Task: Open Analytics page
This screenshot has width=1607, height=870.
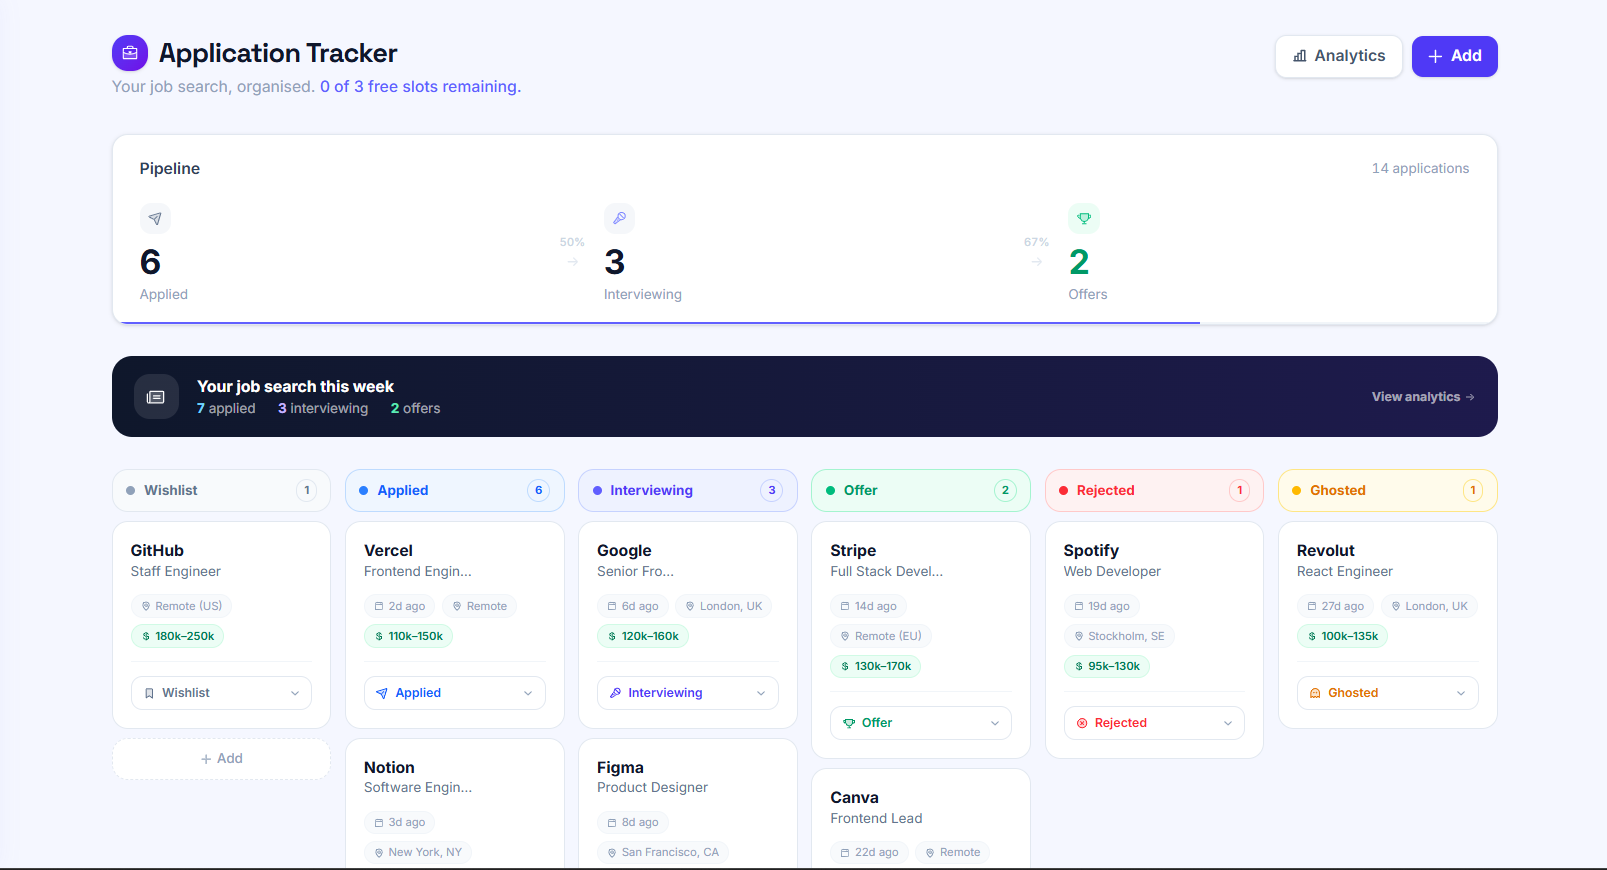Action: (x=1339, y=56)
